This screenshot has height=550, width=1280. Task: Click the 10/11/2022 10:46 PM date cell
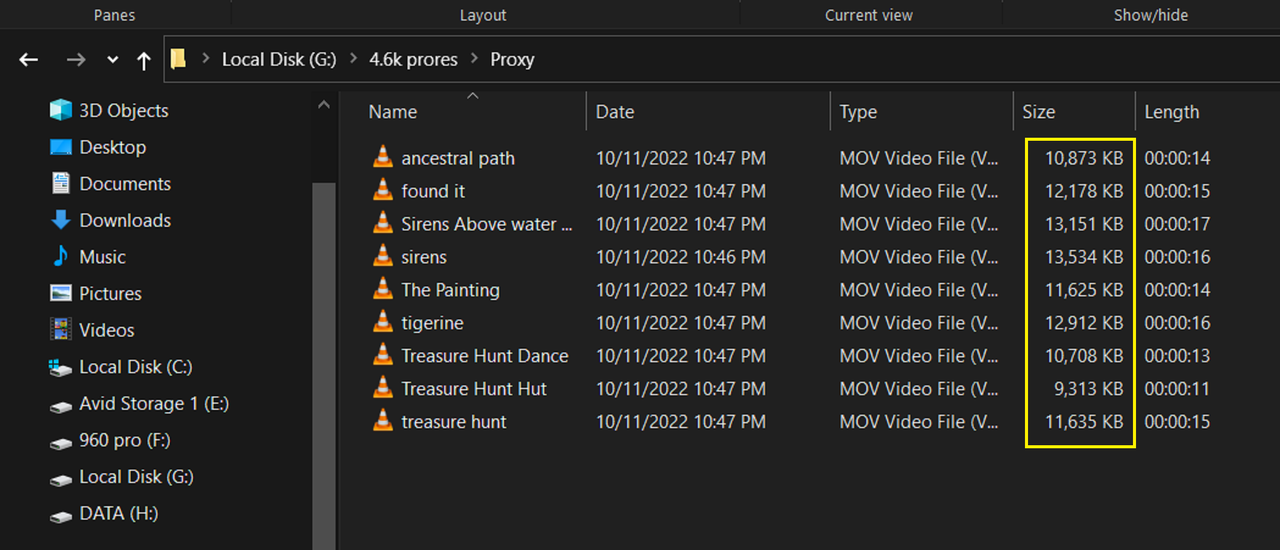click(x=681, y=257)
